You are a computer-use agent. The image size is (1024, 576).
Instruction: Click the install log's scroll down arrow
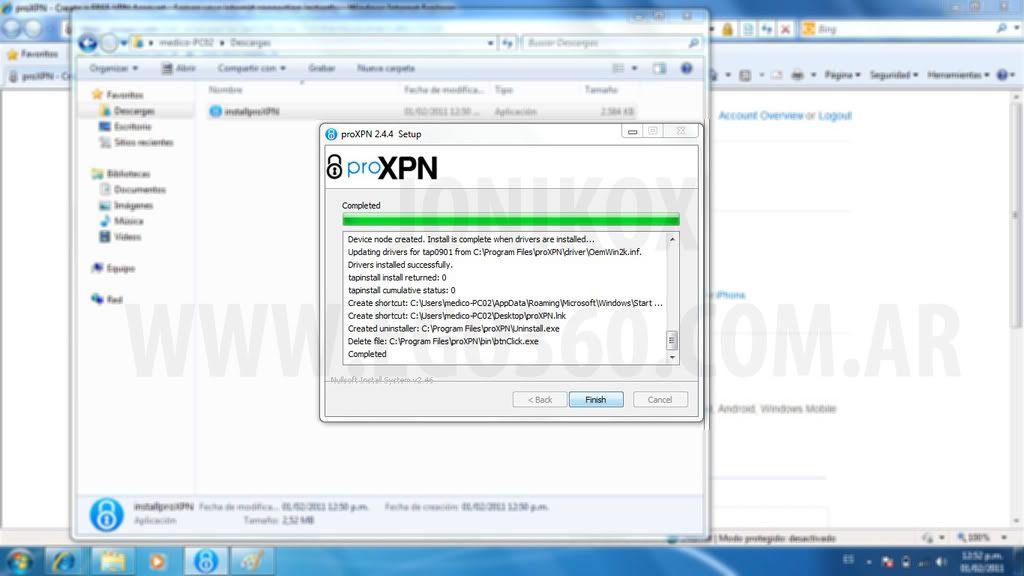(672, 357)
